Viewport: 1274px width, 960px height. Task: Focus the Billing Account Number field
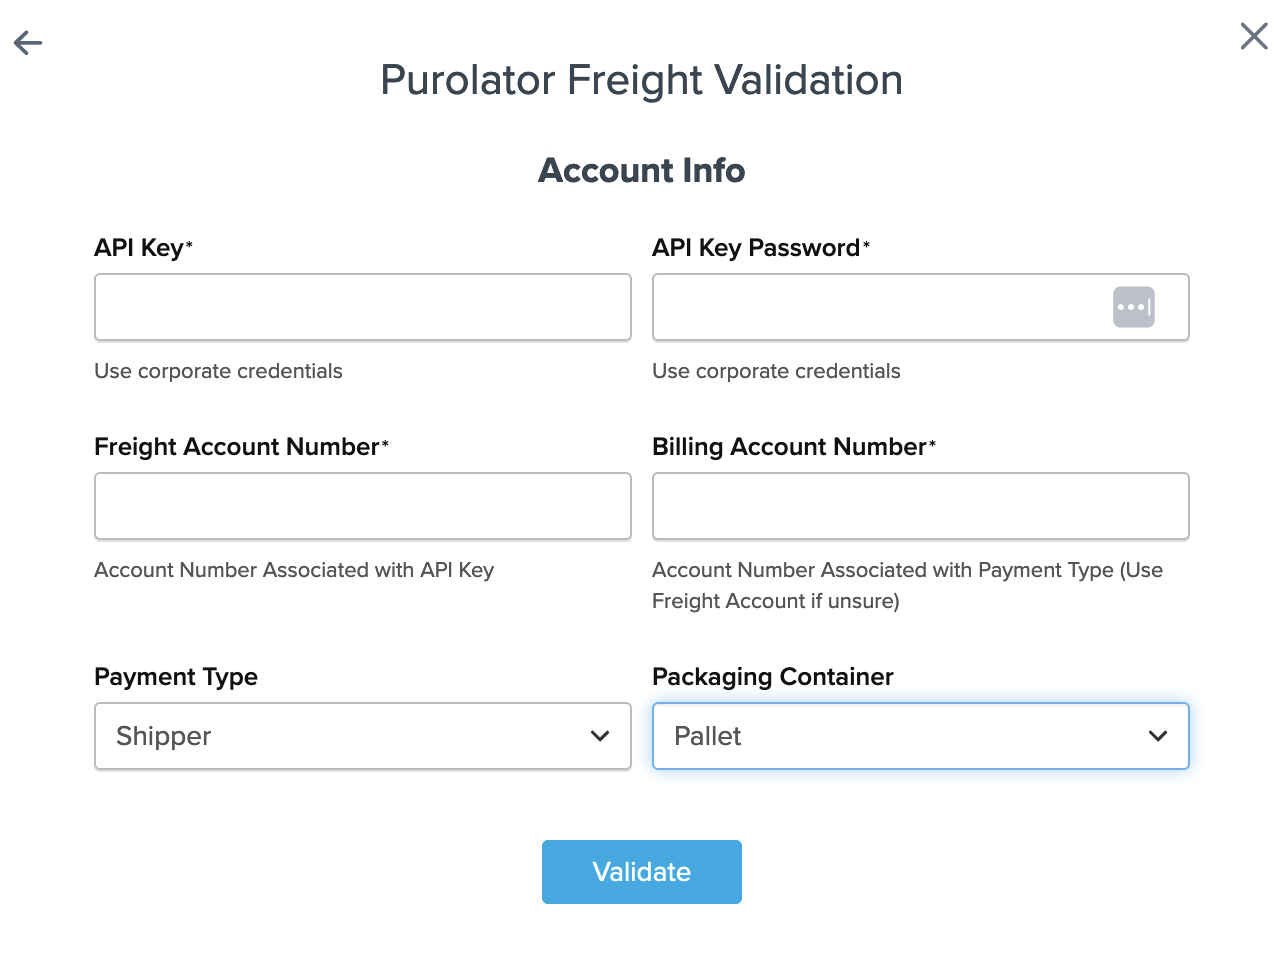[x=920, y=506]
